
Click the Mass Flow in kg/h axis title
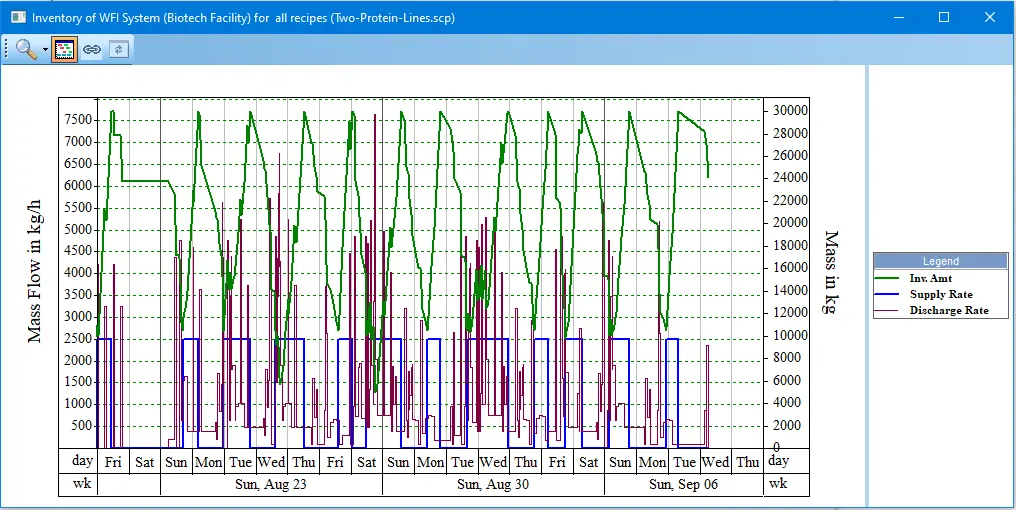click(35, 272)
